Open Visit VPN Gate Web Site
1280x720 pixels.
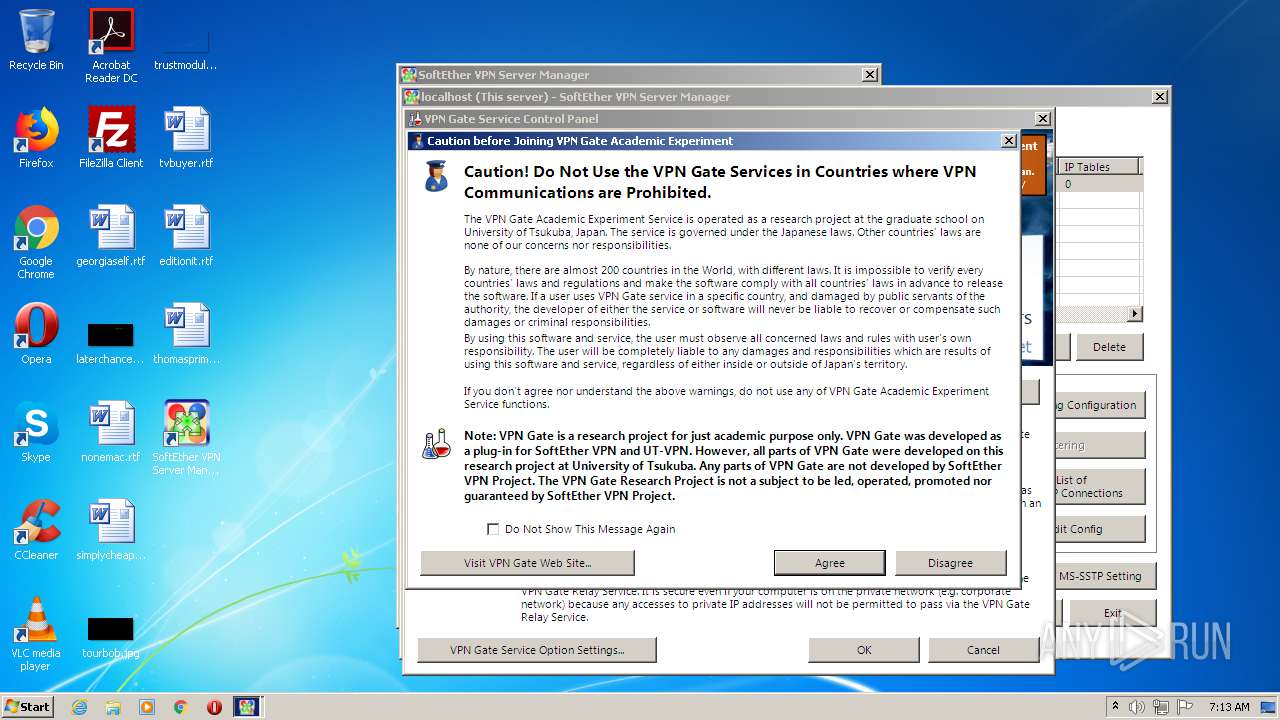(527, 563)
